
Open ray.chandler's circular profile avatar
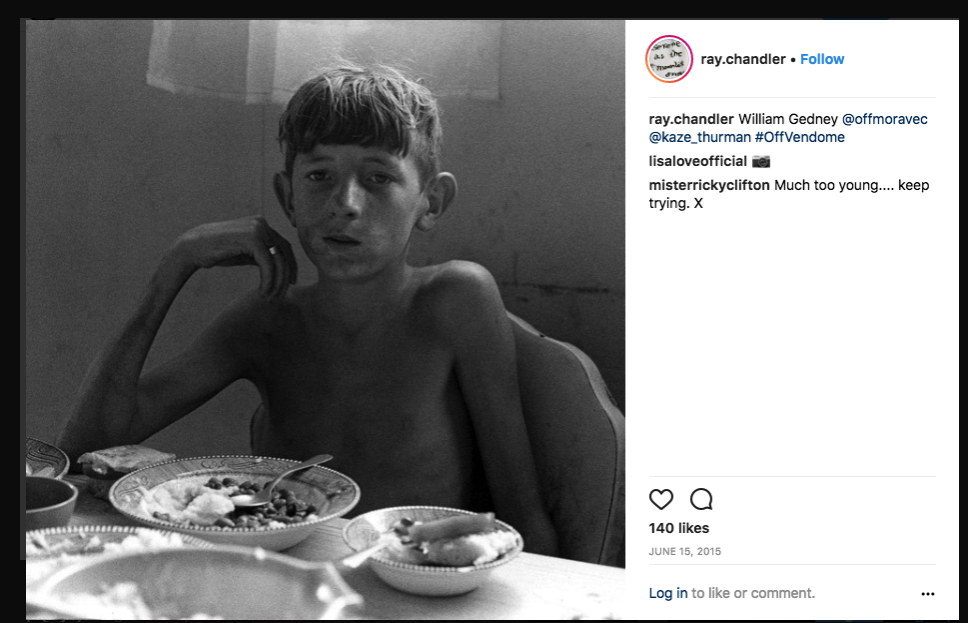pos(669,59)
